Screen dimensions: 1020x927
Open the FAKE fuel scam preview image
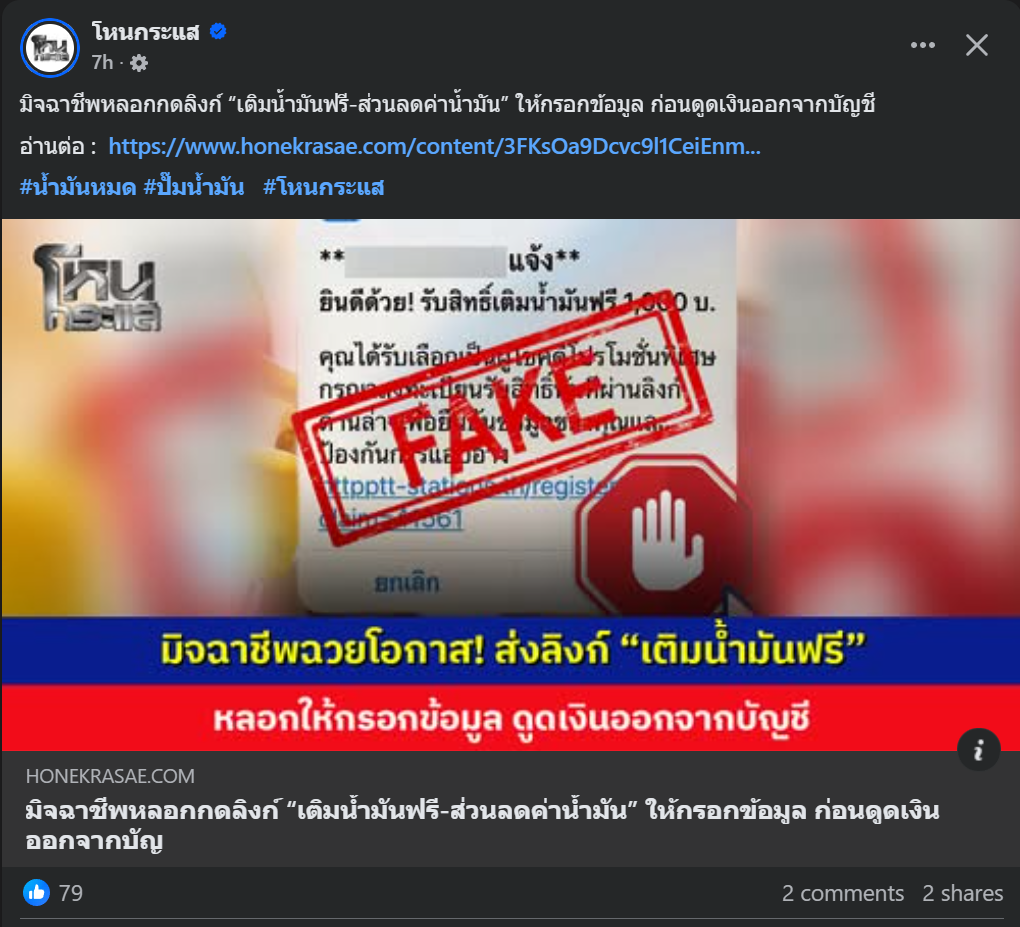(510, 485)
